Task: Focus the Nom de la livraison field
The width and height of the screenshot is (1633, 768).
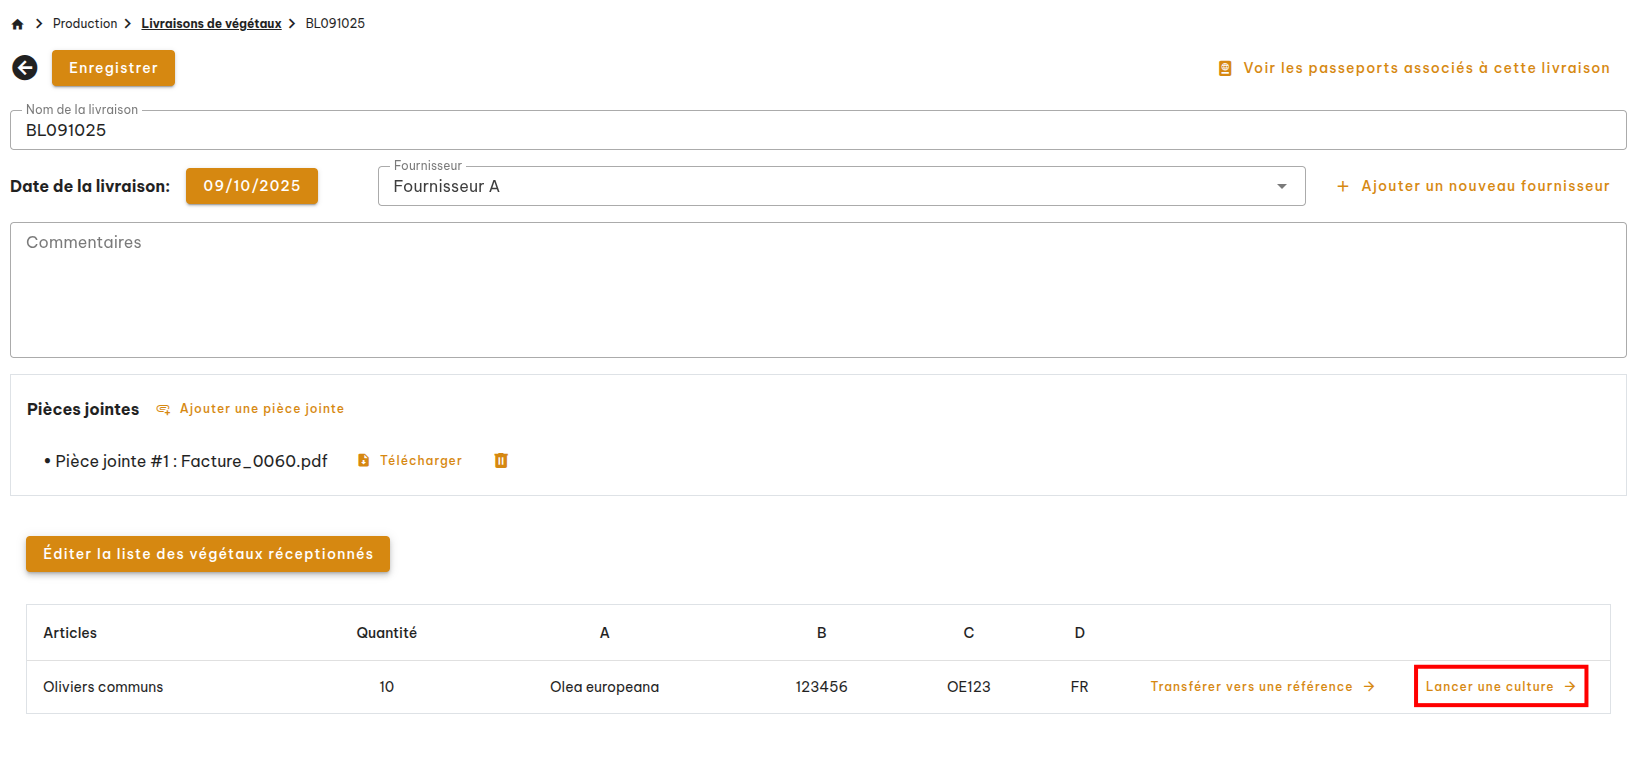Action: [818, 130]
